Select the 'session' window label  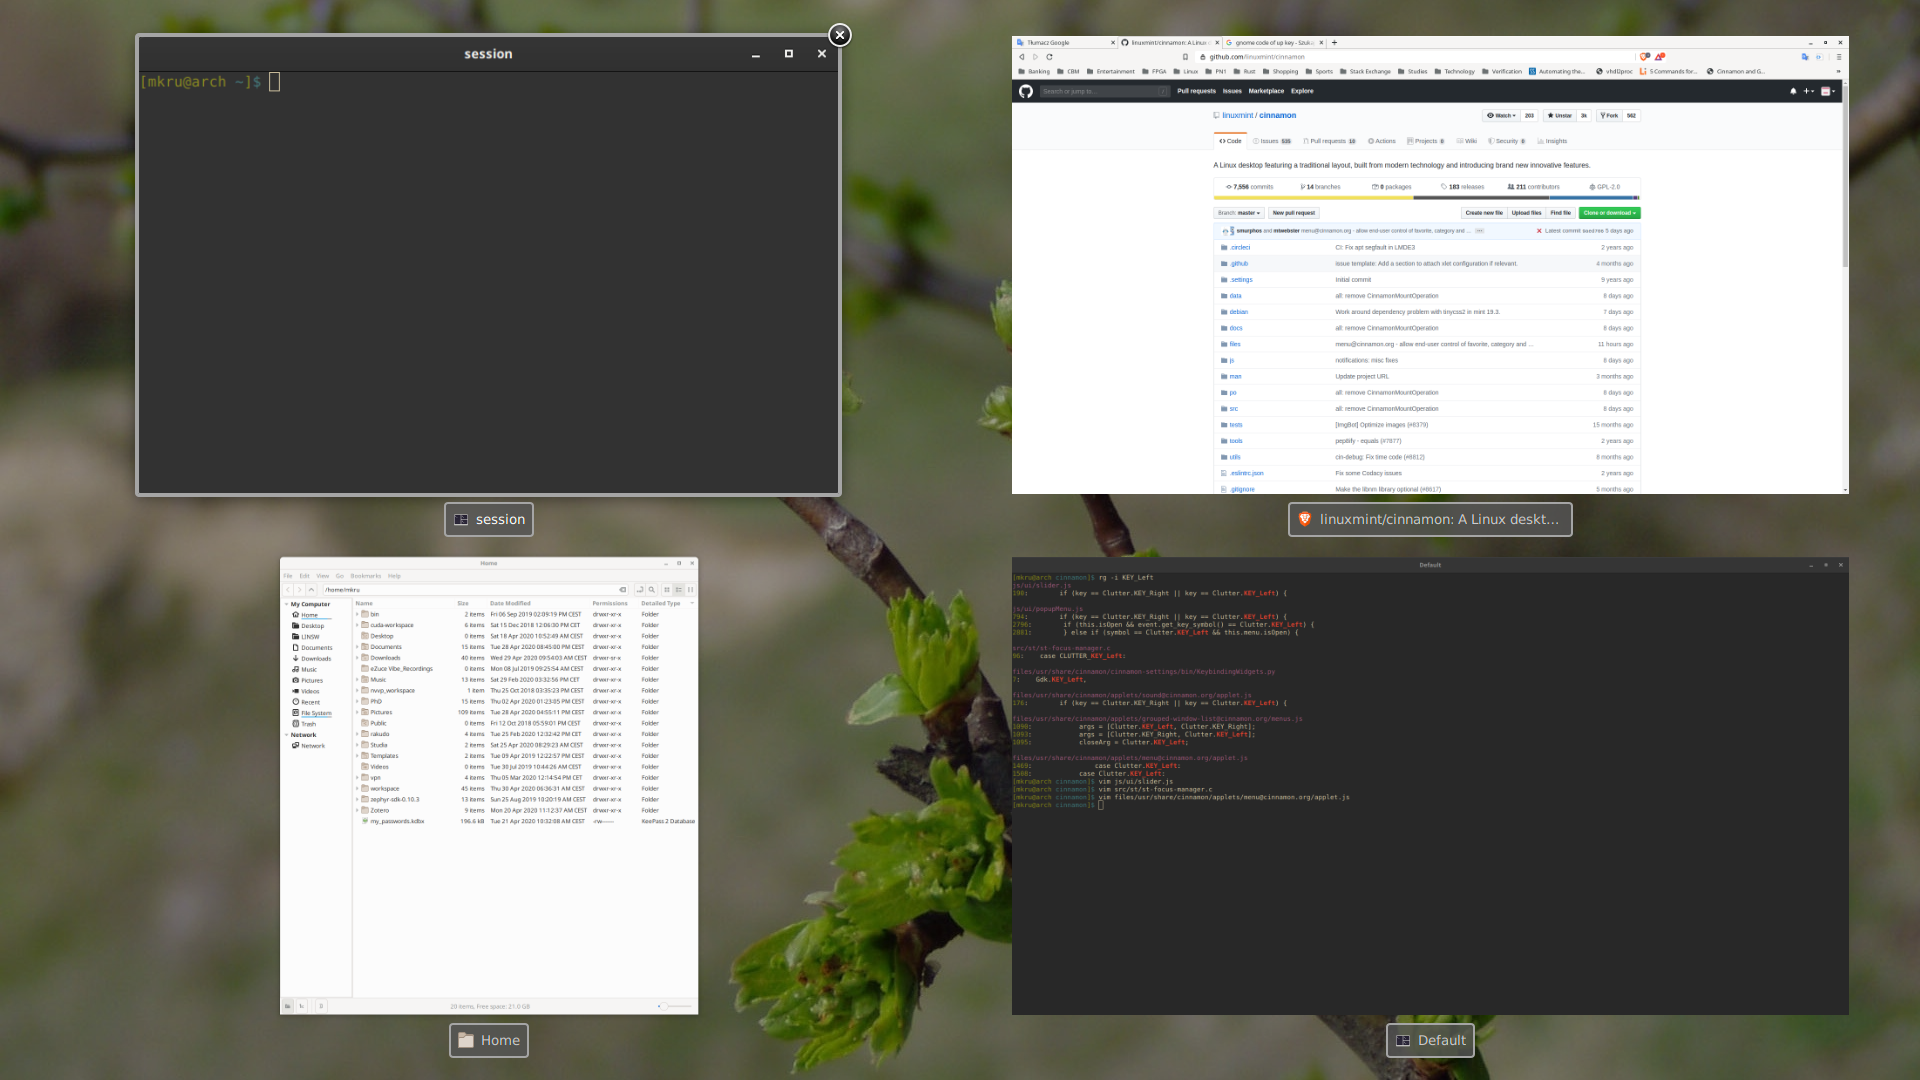pyautogui.click(x=489, y=520)
